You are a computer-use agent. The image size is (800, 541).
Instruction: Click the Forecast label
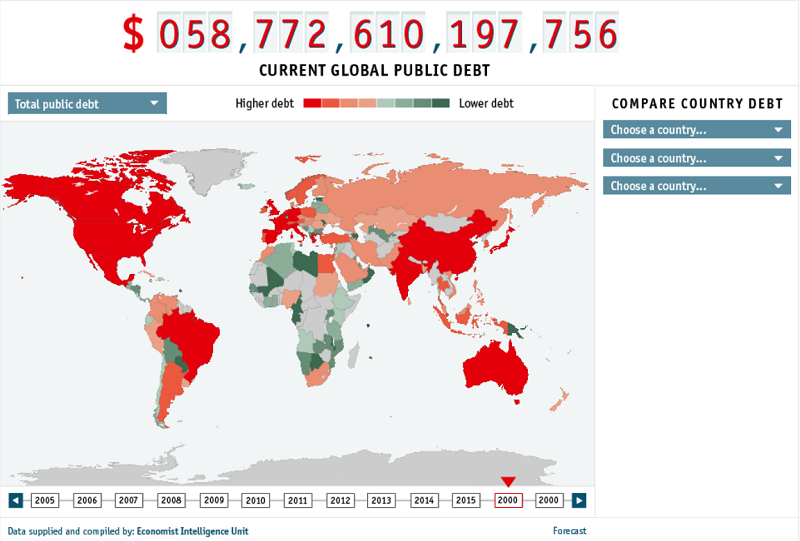[569, 531]
